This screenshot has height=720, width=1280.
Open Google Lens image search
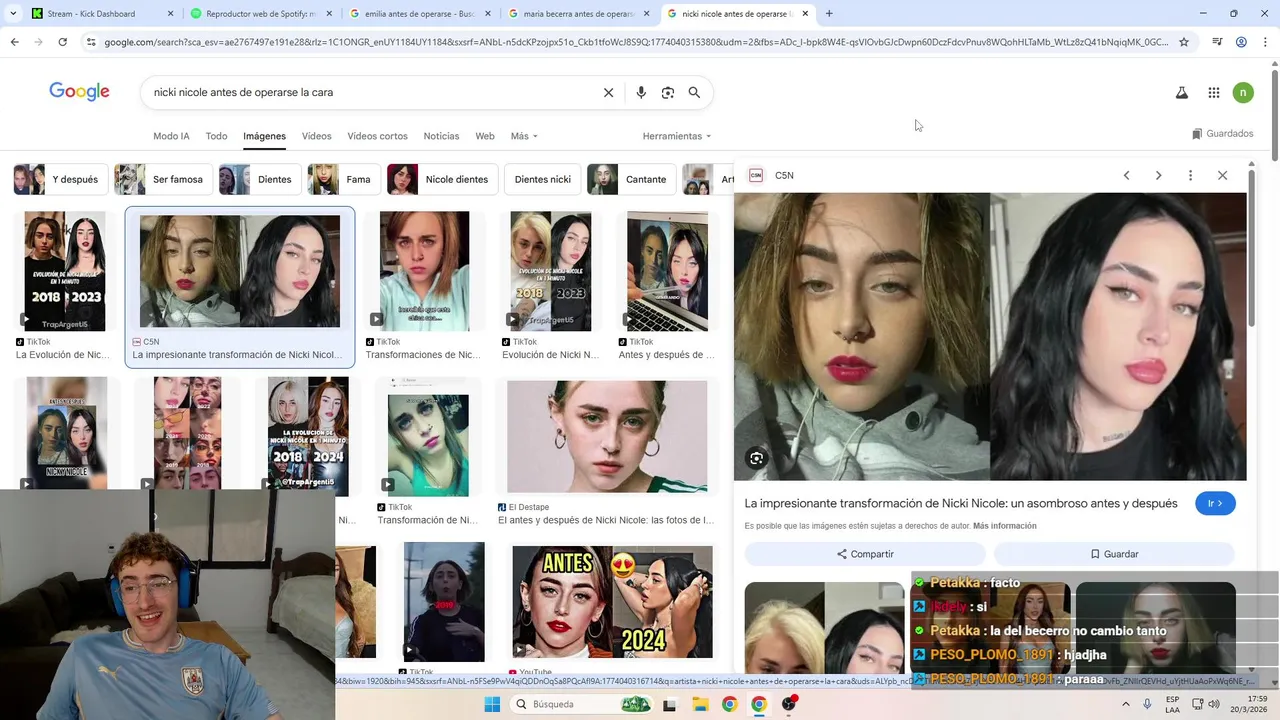[x=668, y=92]
